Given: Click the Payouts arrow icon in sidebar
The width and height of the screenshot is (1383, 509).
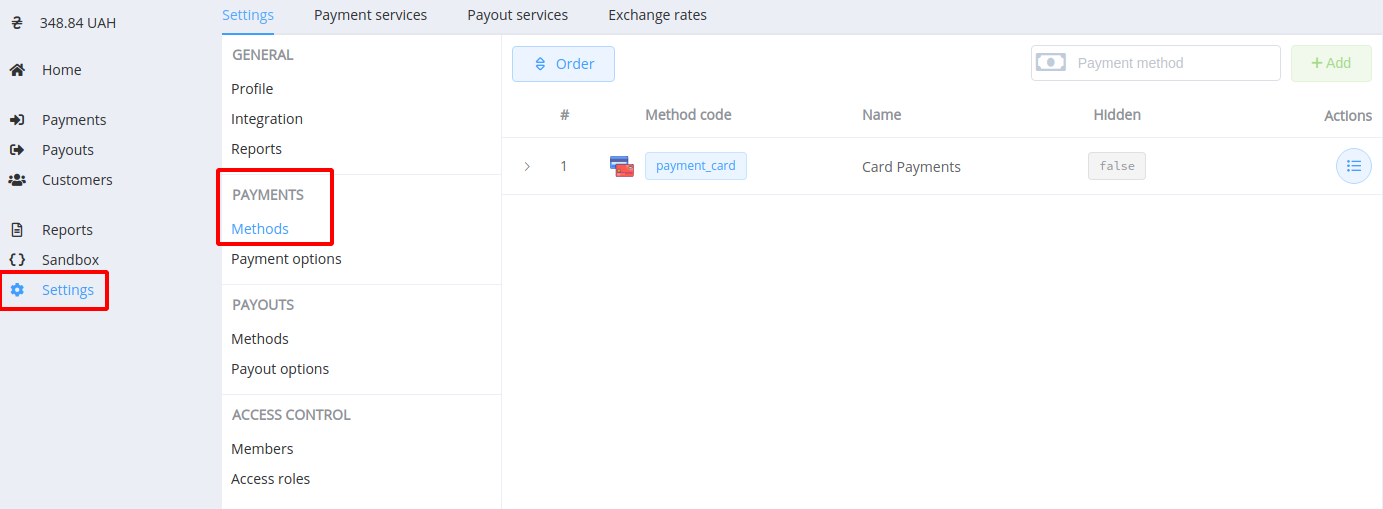Looking at the screenshot, I should tap(17, 150).
